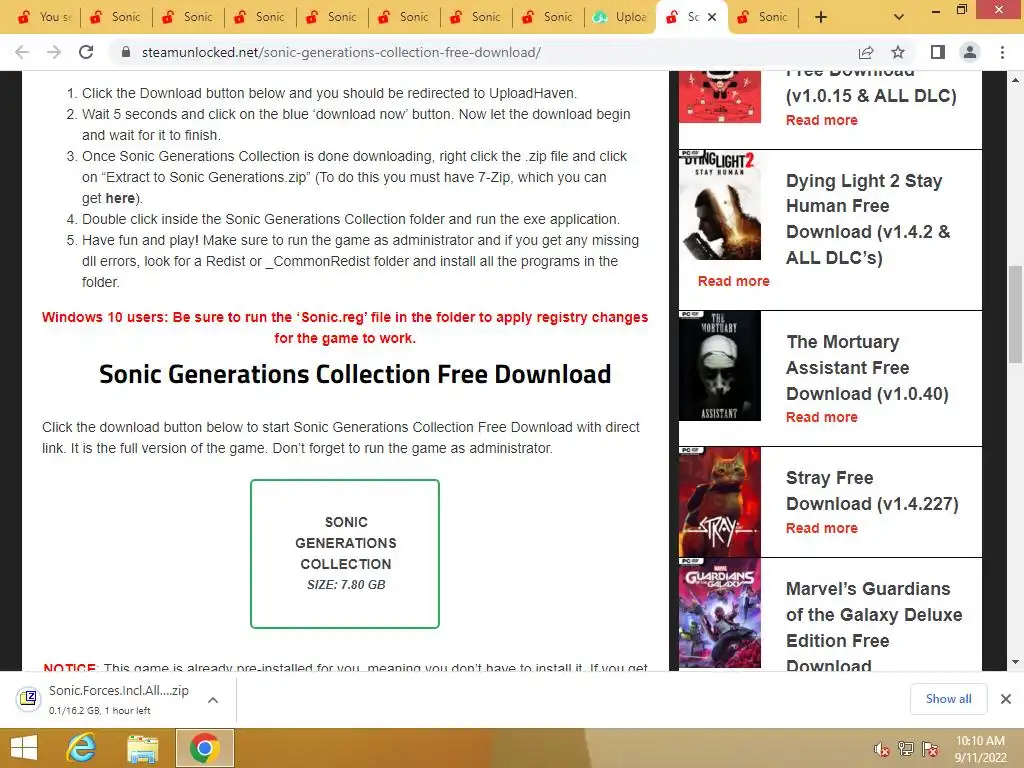Click the scrollbar up arrow

1015,80
